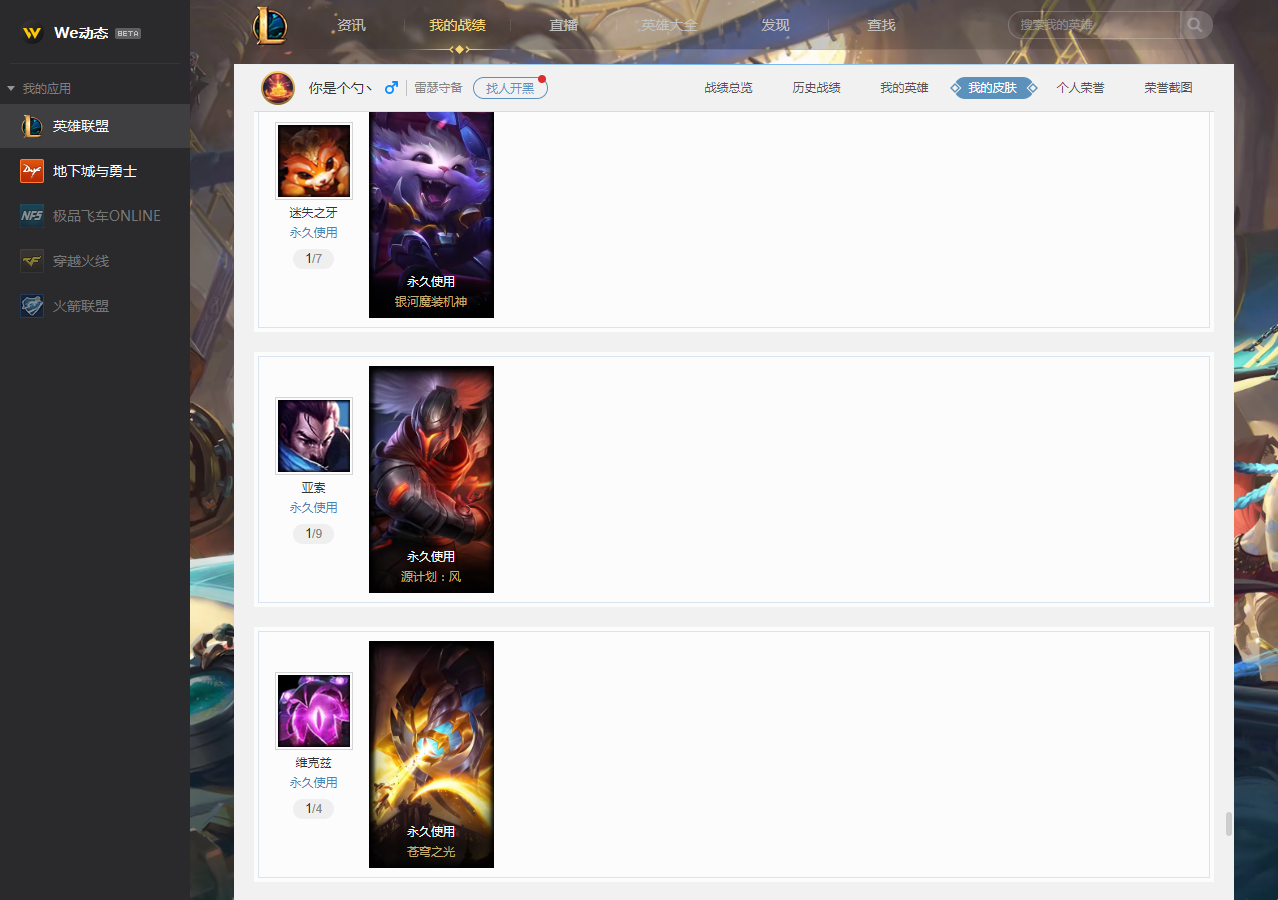This screenshot has width=1278, height=900.
Task: Click the page vertical scrollbar thumb
Action: point(1229,824)
